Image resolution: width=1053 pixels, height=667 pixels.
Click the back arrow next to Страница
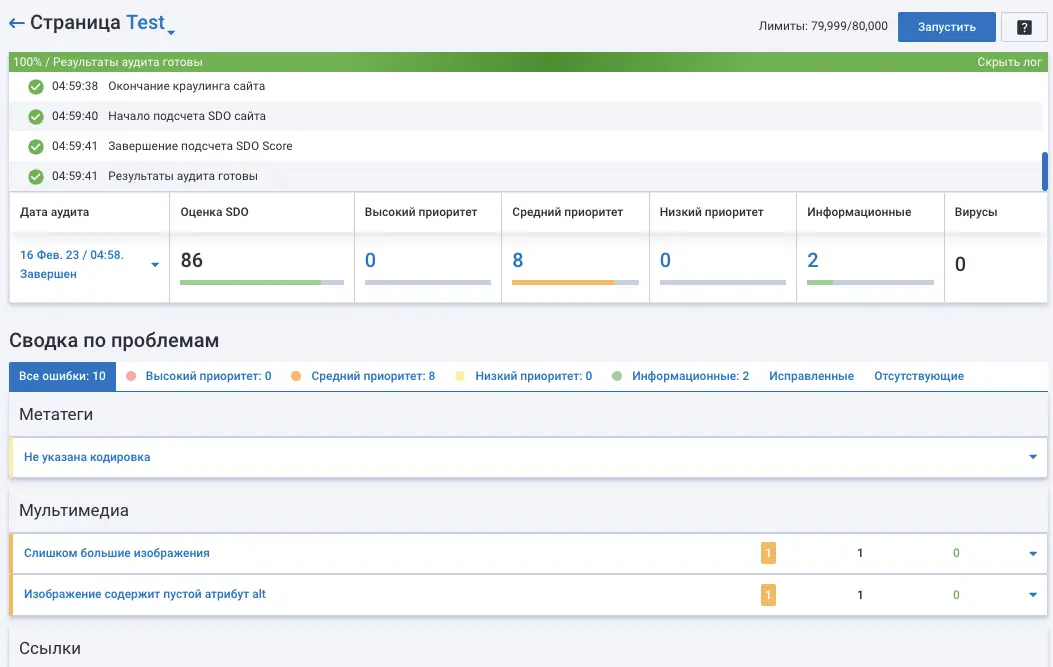16,23
